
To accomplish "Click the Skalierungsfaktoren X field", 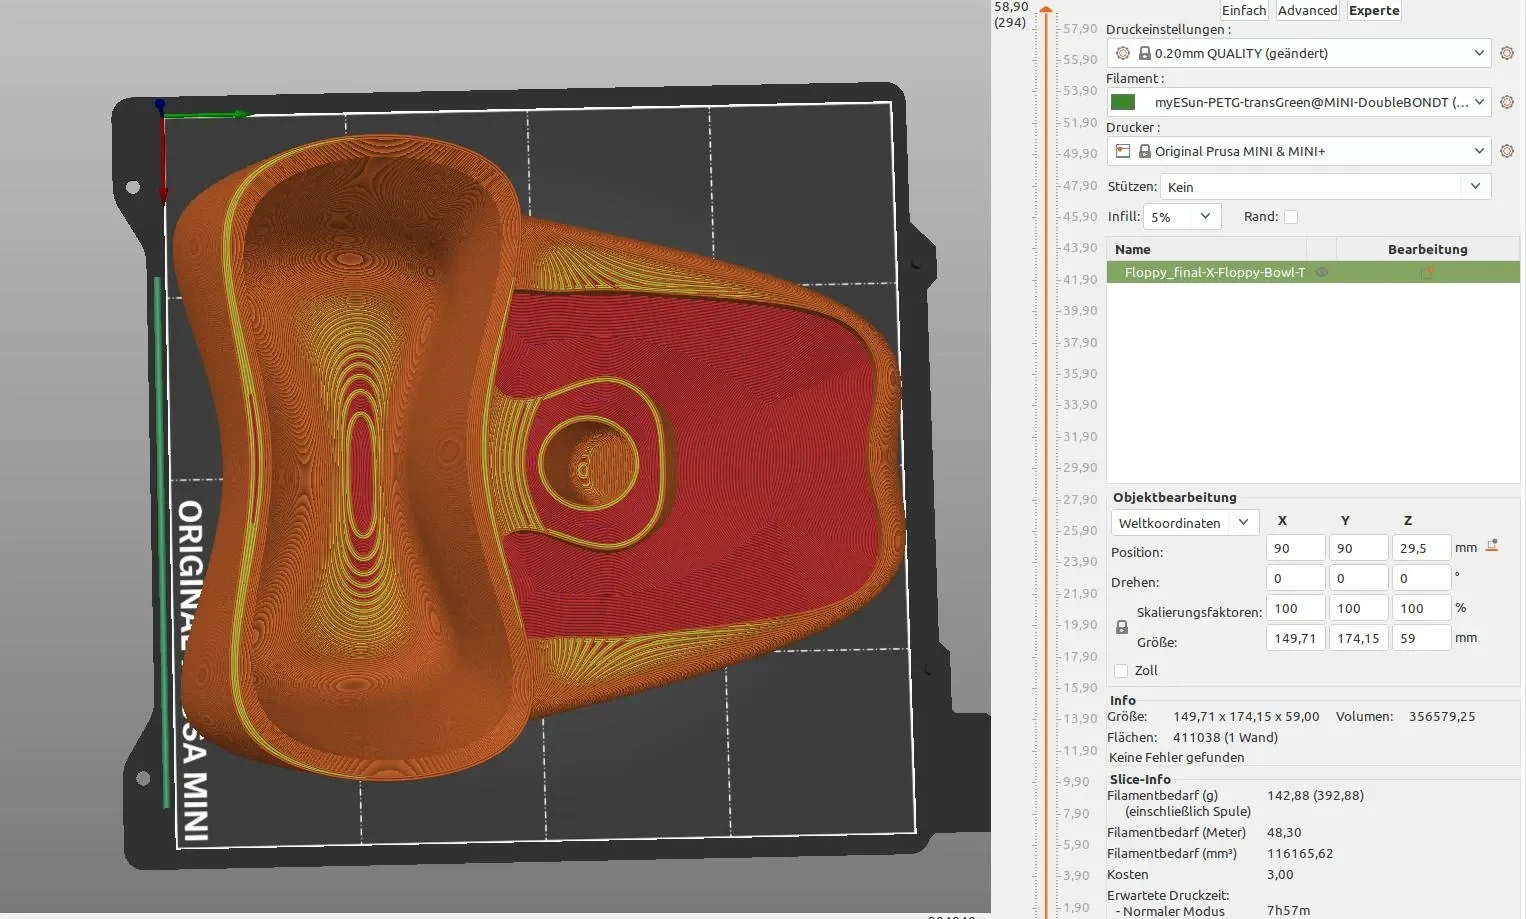I will 1295,608.
